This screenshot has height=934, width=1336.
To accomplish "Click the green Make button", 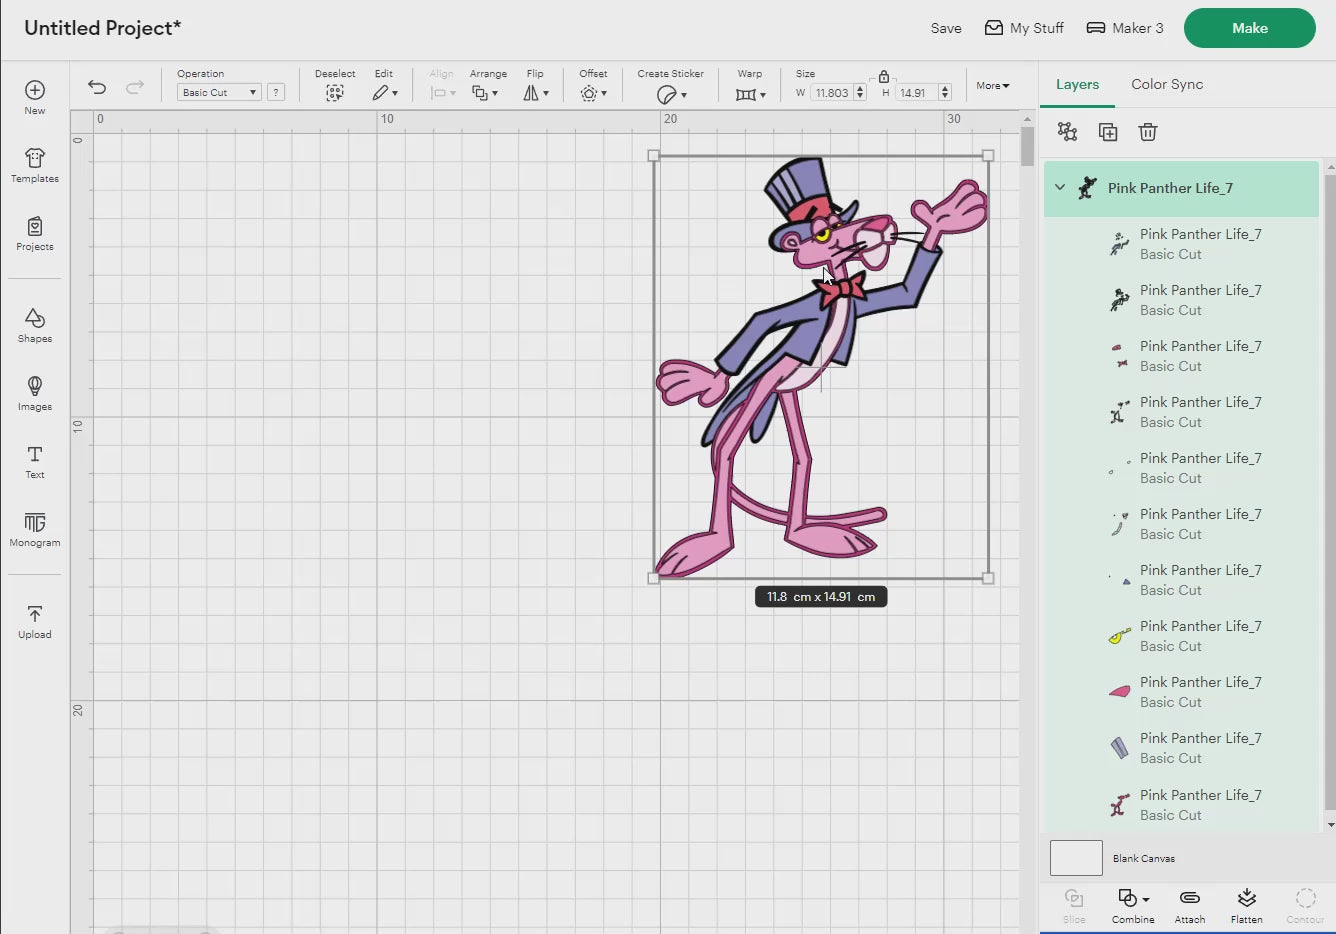I will [x=1250, y=28].
